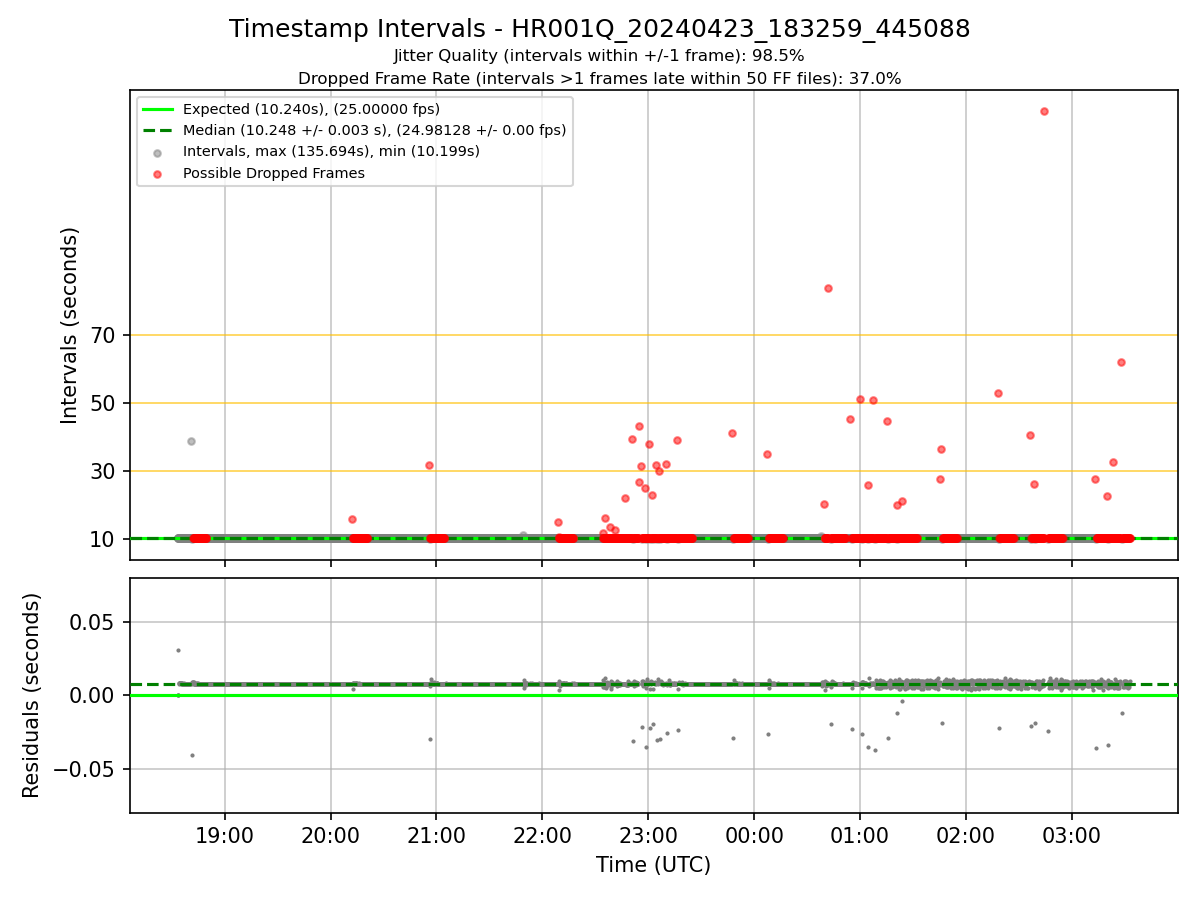Click the '22:00' x-axis tick label
Image resolution: width=1200 pixels, height=900 pixels.
click(542, 835)
